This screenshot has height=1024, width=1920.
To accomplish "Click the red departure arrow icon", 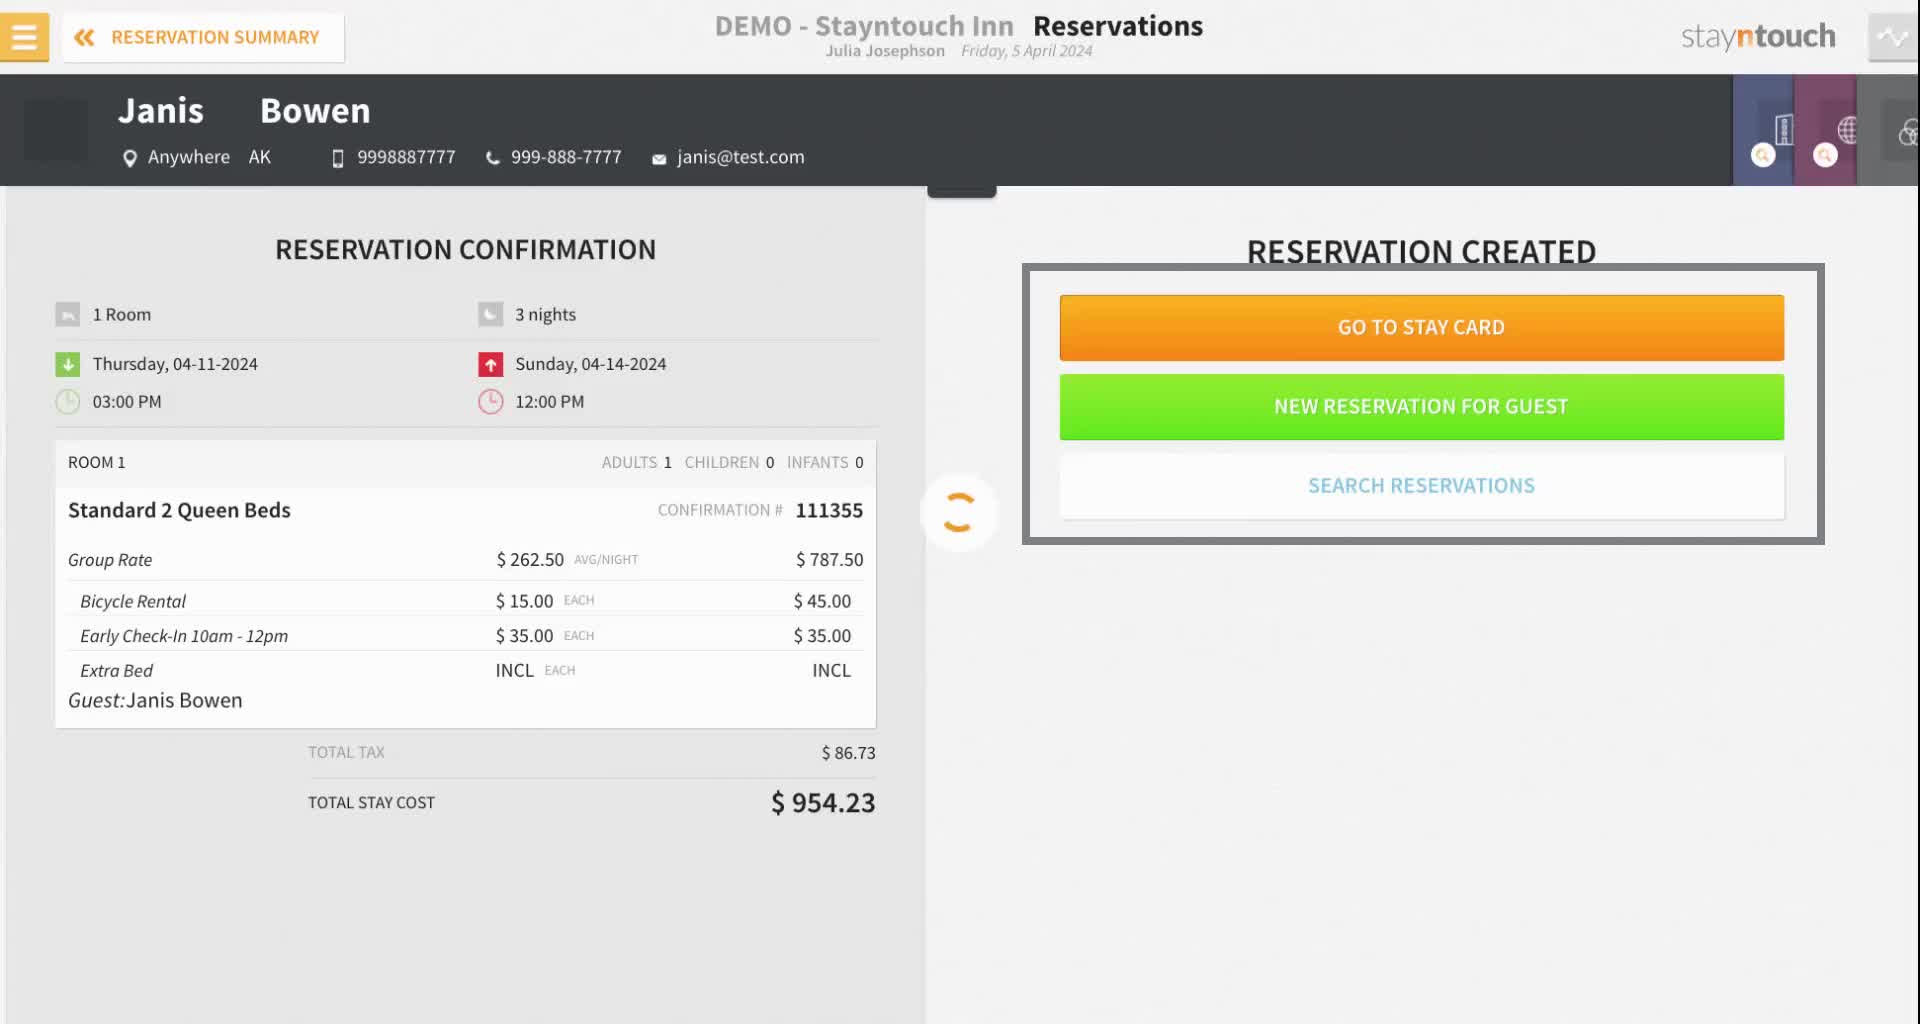I will click(490, 365).
